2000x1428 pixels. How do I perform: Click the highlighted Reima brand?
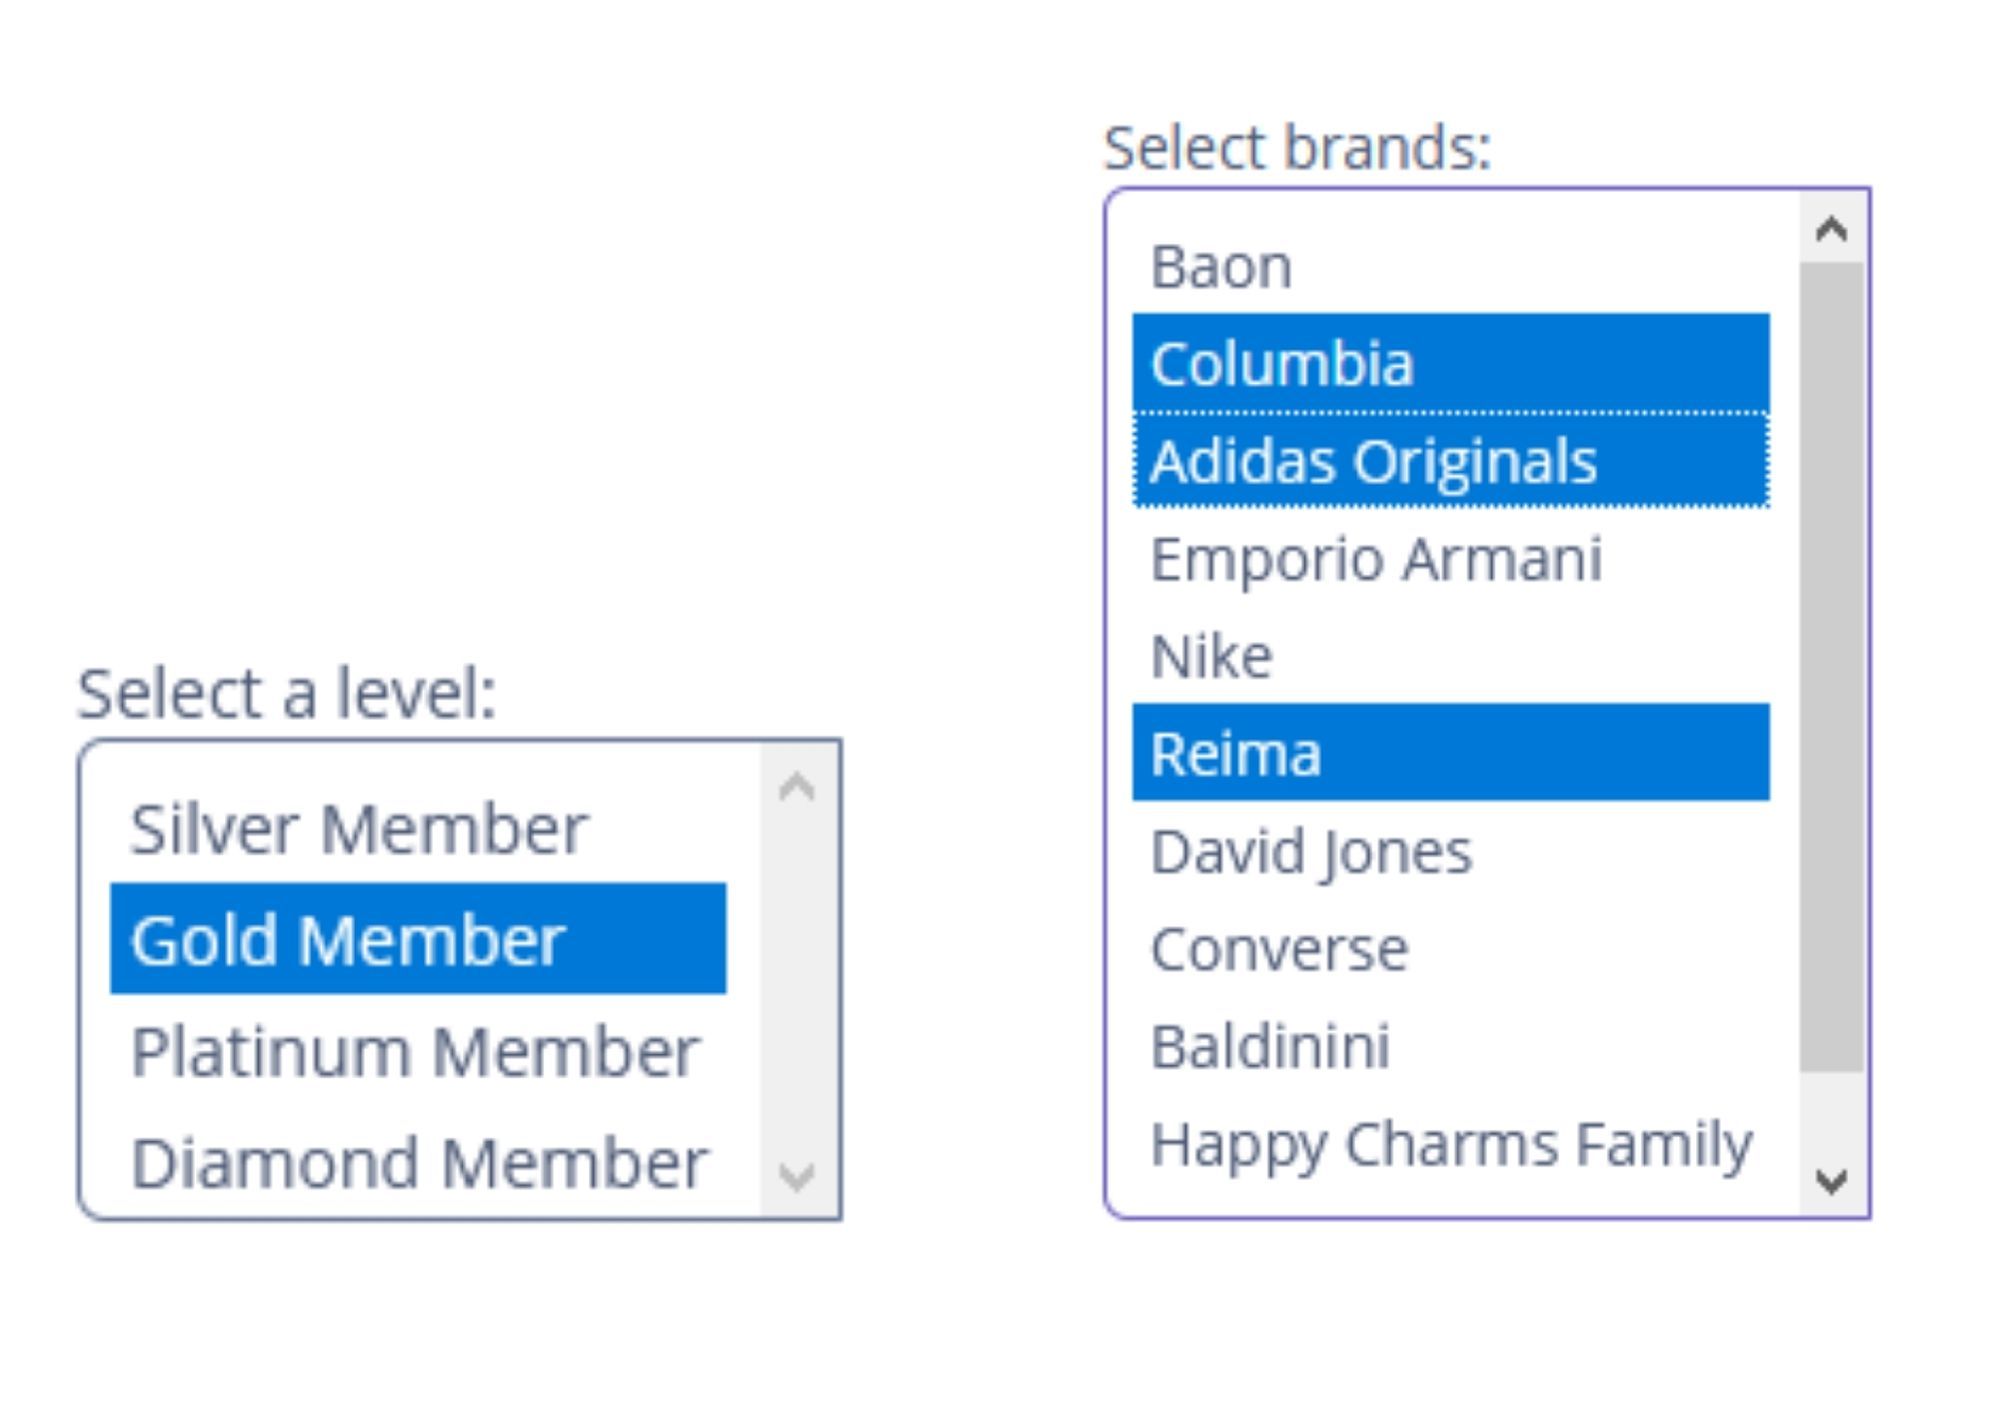coord(1451,752)
